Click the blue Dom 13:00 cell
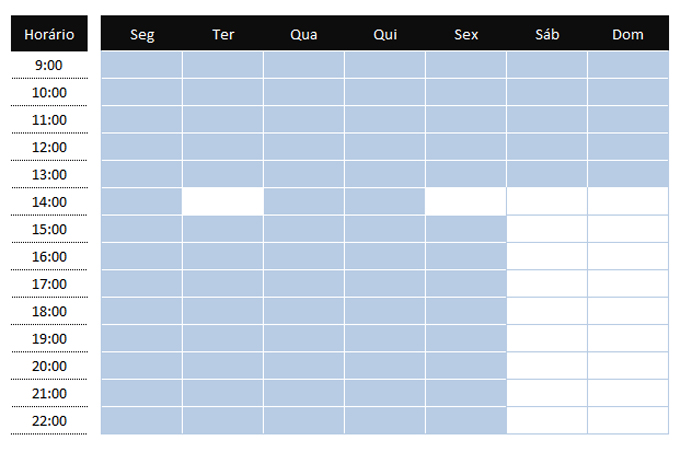 [627, 174]
